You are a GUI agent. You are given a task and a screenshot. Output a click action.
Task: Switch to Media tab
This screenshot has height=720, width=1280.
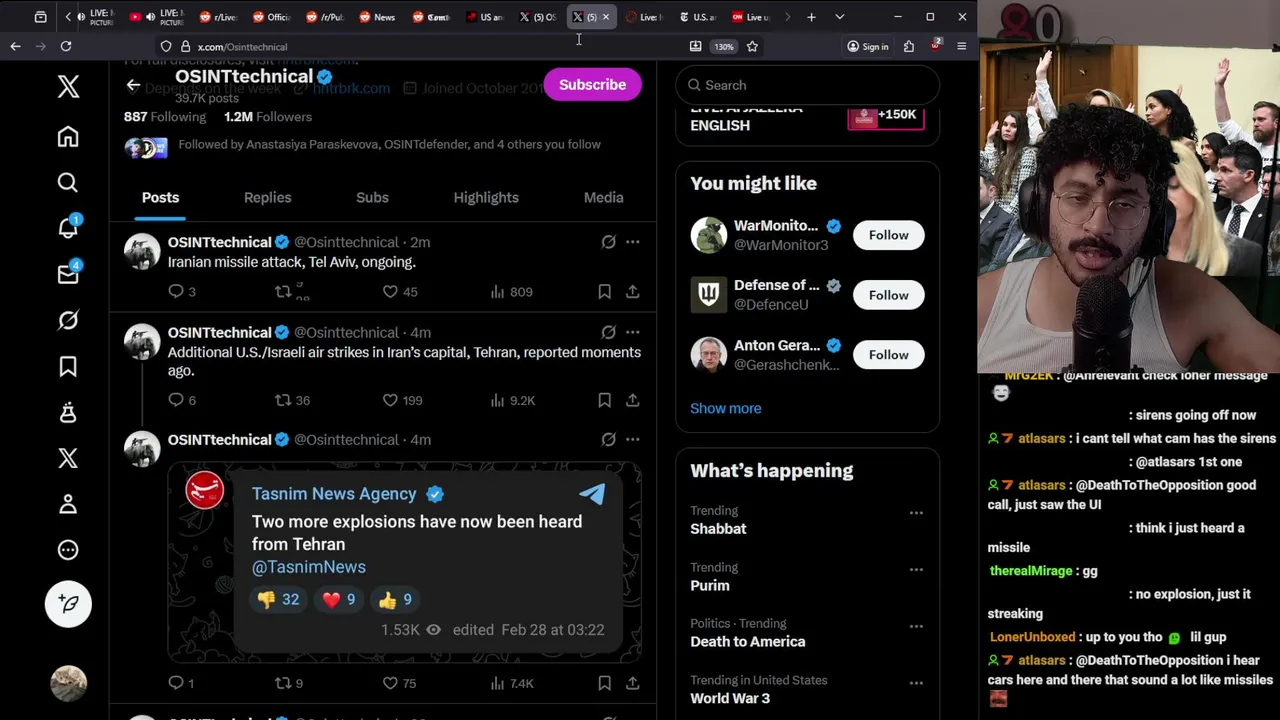pyautogui.click(x=603, y=197)
